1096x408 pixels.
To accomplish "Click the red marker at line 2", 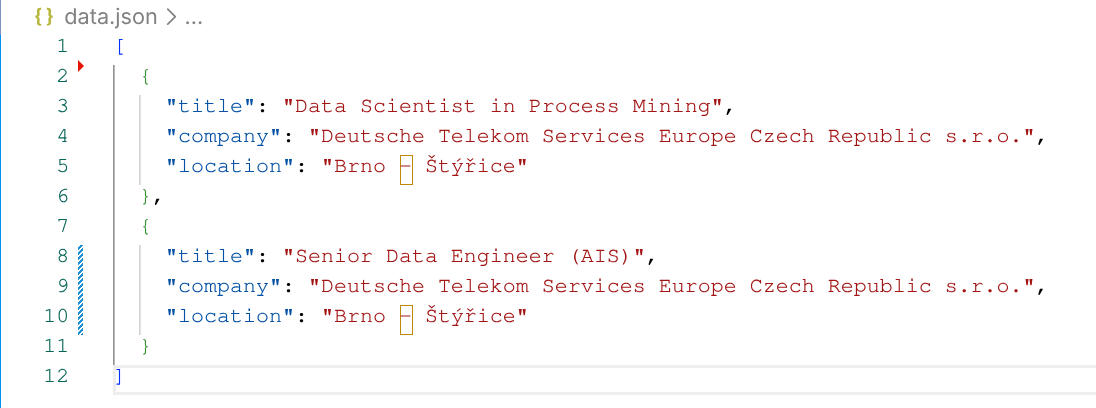I will coord(80,67).
